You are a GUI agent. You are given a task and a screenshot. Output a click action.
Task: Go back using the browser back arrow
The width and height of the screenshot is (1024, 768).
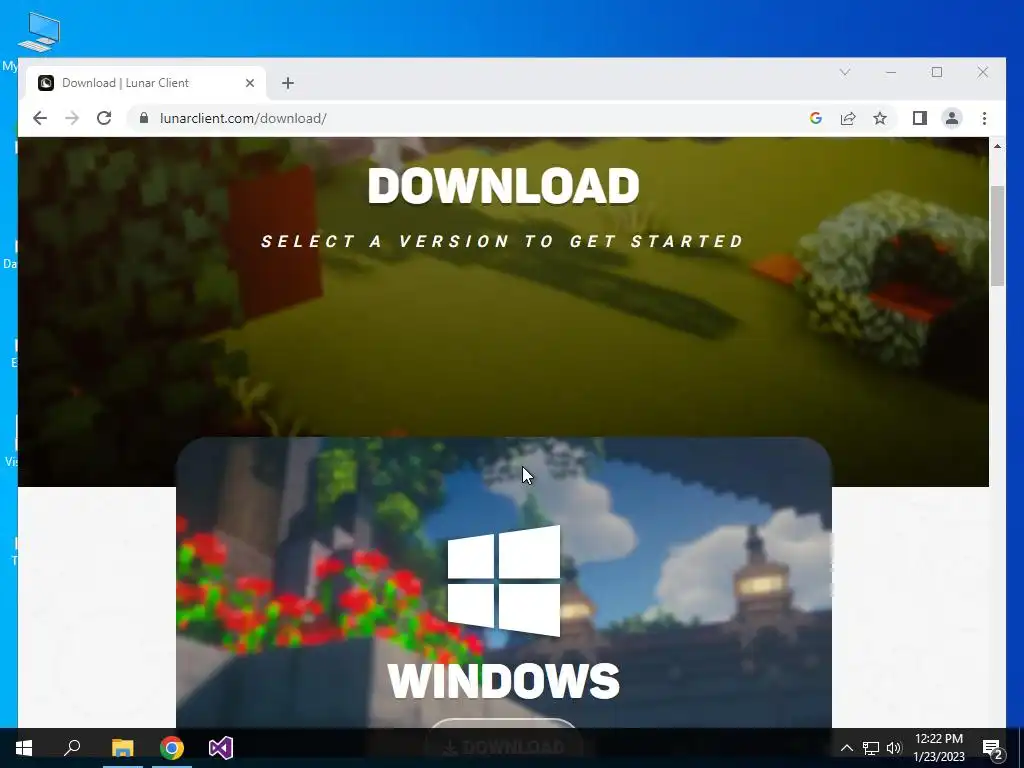point(40,118)
